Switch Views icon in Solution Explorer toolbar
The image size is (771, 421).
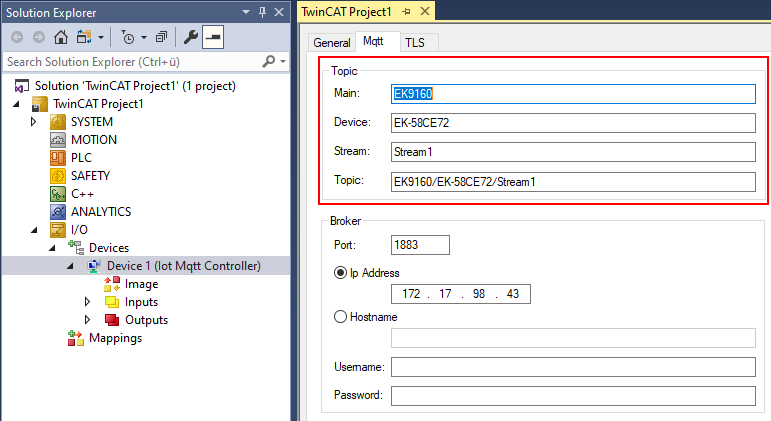84,37
